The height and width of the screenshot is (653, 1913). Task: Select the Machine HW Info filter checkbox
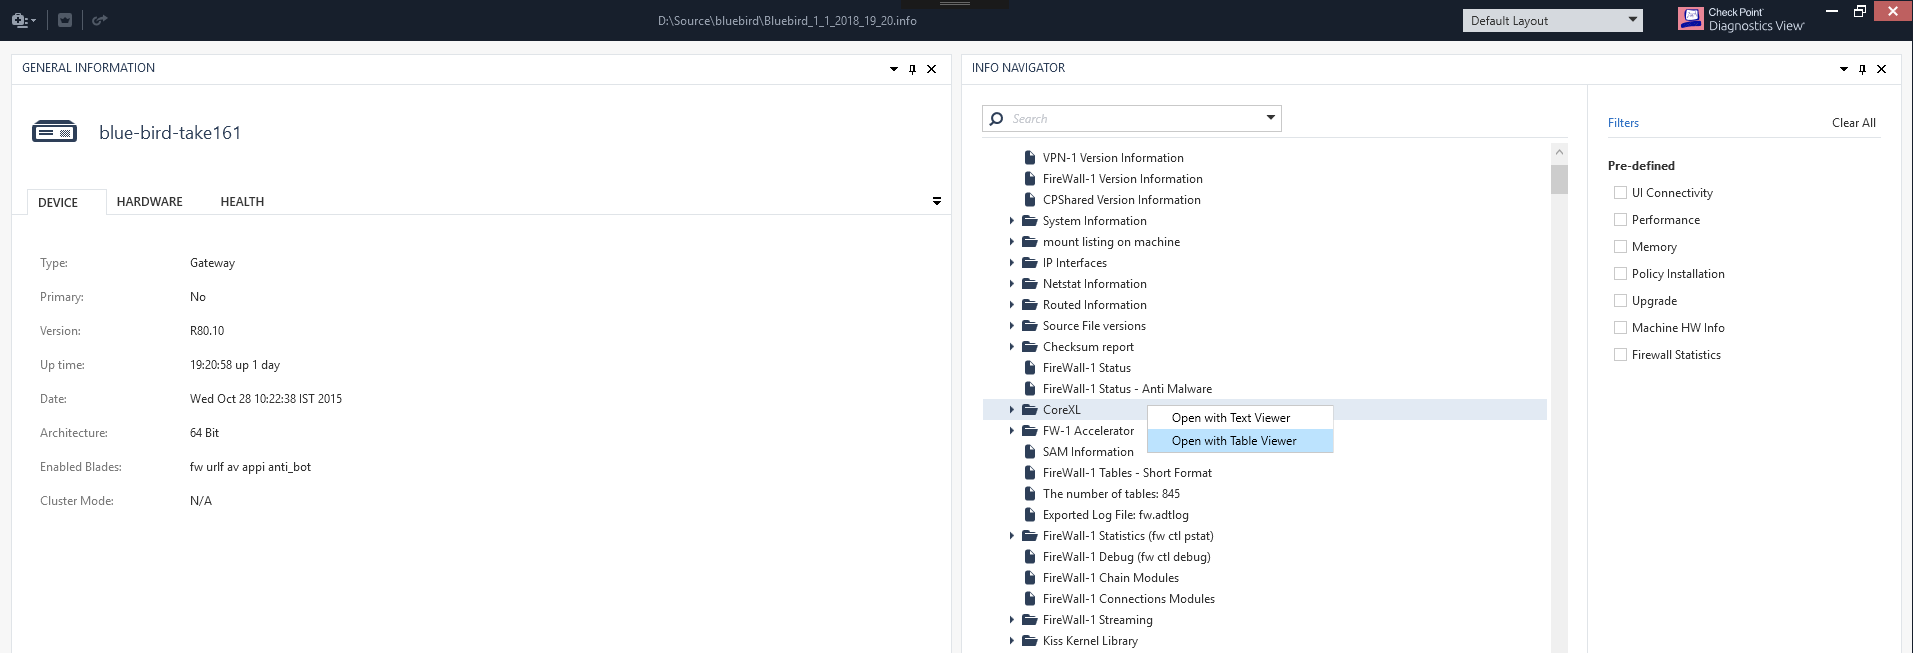(1620, 328)
